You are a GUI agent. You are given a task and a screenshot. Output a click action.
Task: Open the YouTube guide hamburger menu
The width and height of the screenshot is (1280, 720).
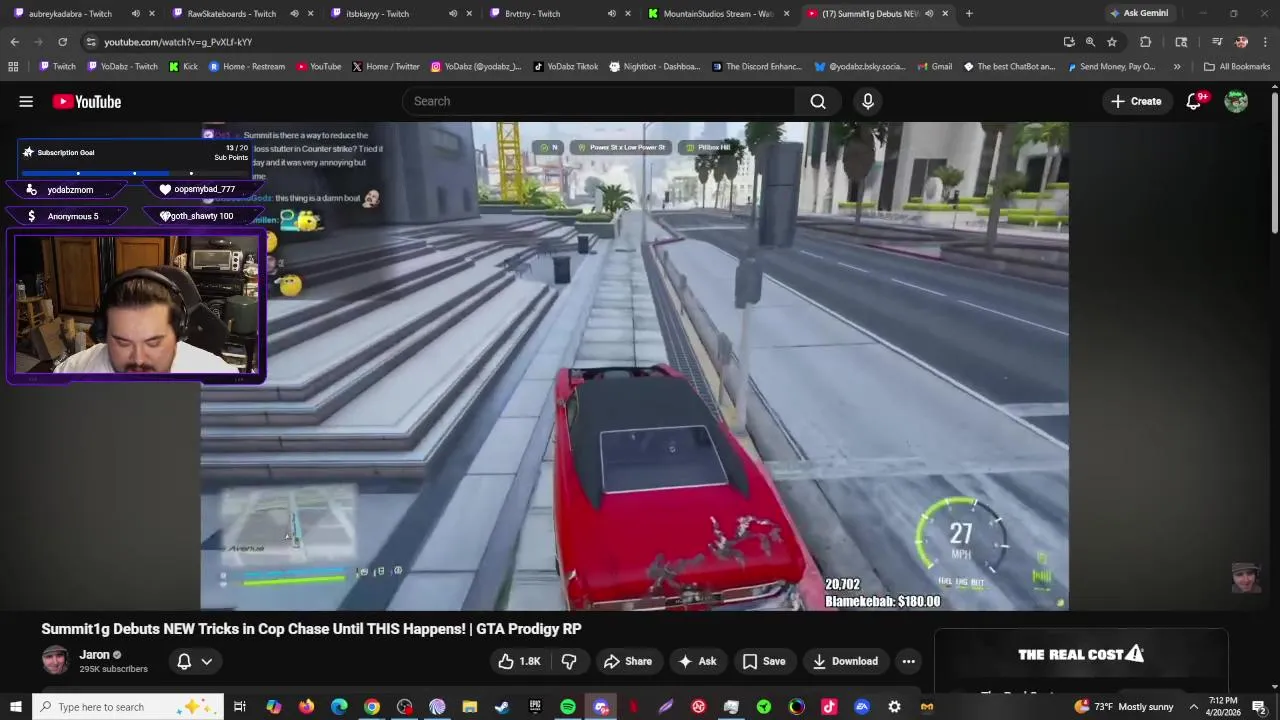[x=26, y=101]
